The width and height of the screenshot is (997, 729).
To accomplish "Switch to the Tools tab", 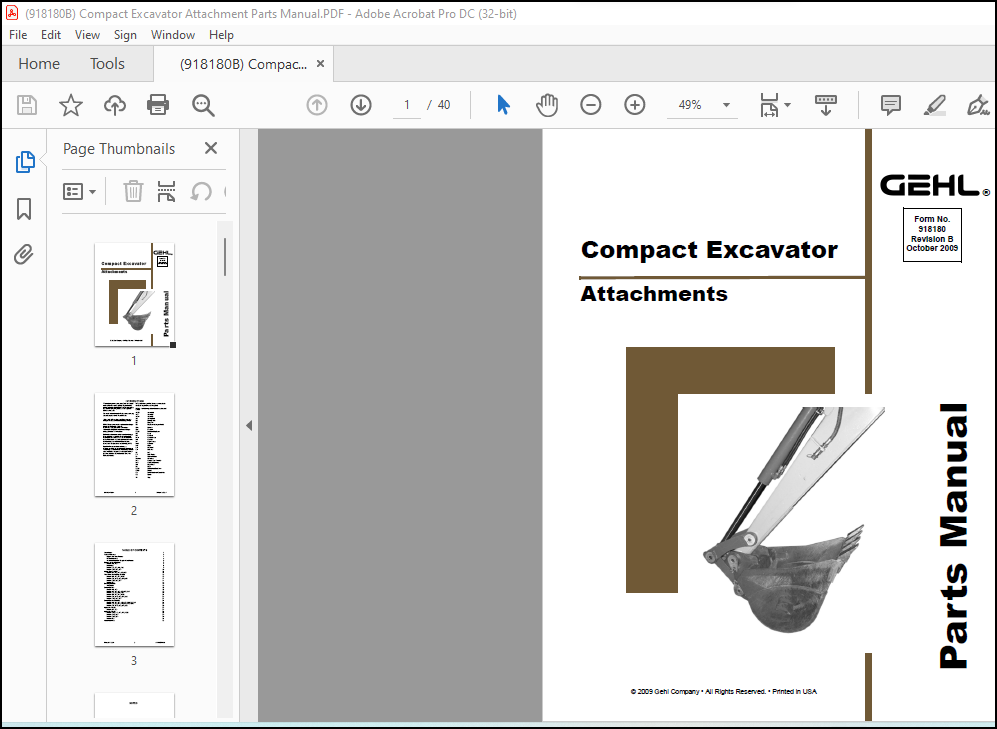I will click(x=107, y=64).
